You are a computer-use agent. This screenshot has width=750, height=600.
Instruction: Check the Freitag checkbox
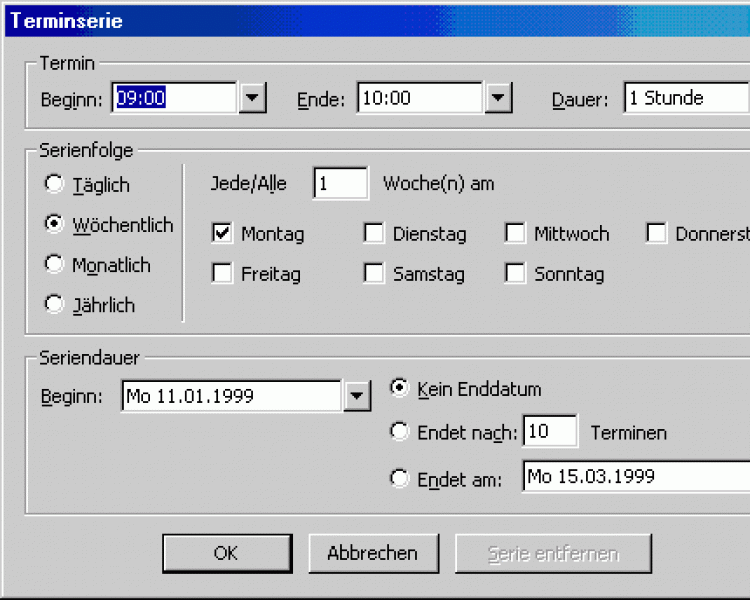pos(222,273)
